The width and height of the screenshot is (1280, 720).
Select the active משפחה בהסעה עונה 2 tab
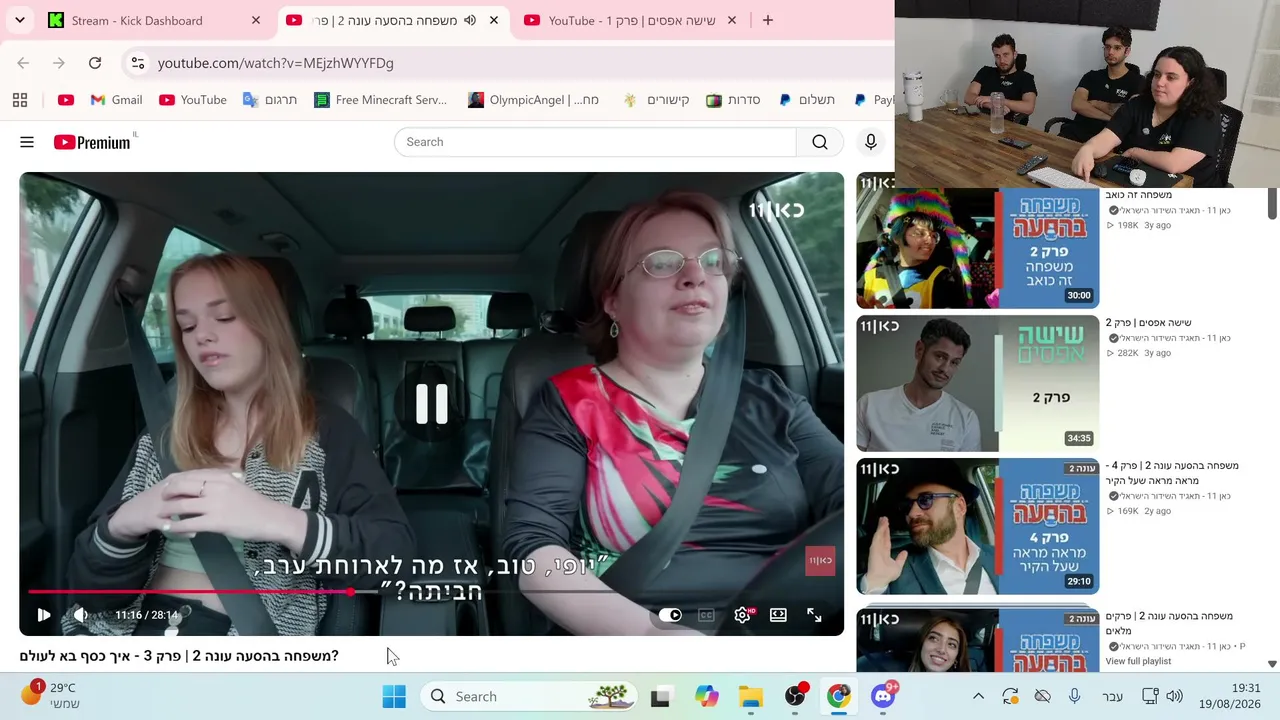tap(393, 20)
